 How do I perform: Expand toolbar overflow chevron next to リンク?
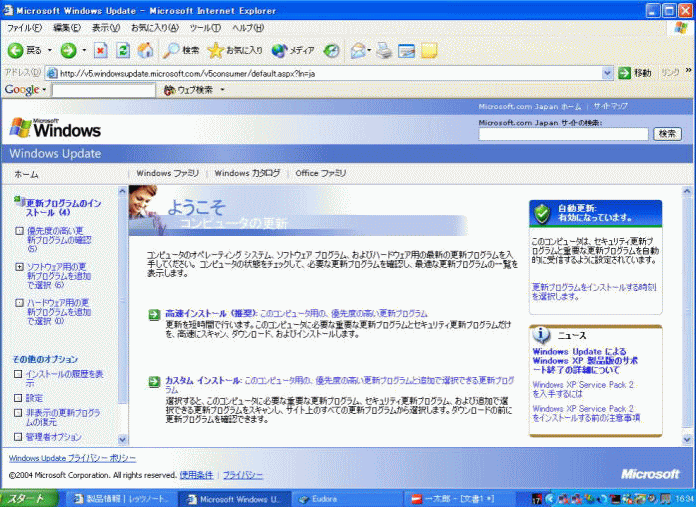[x=688, y=70]
